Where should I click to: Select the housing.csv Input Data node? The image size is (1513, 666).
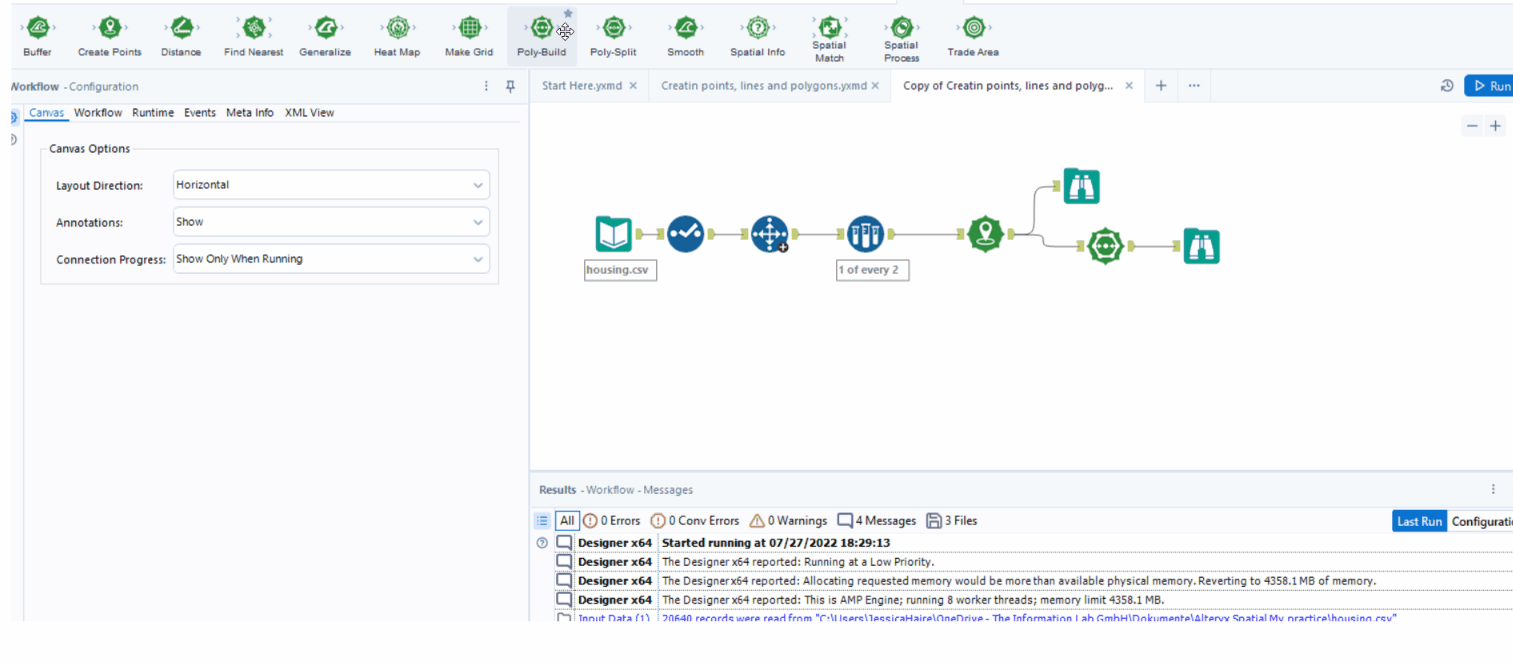pyautogui.click(x=614, y=234)
